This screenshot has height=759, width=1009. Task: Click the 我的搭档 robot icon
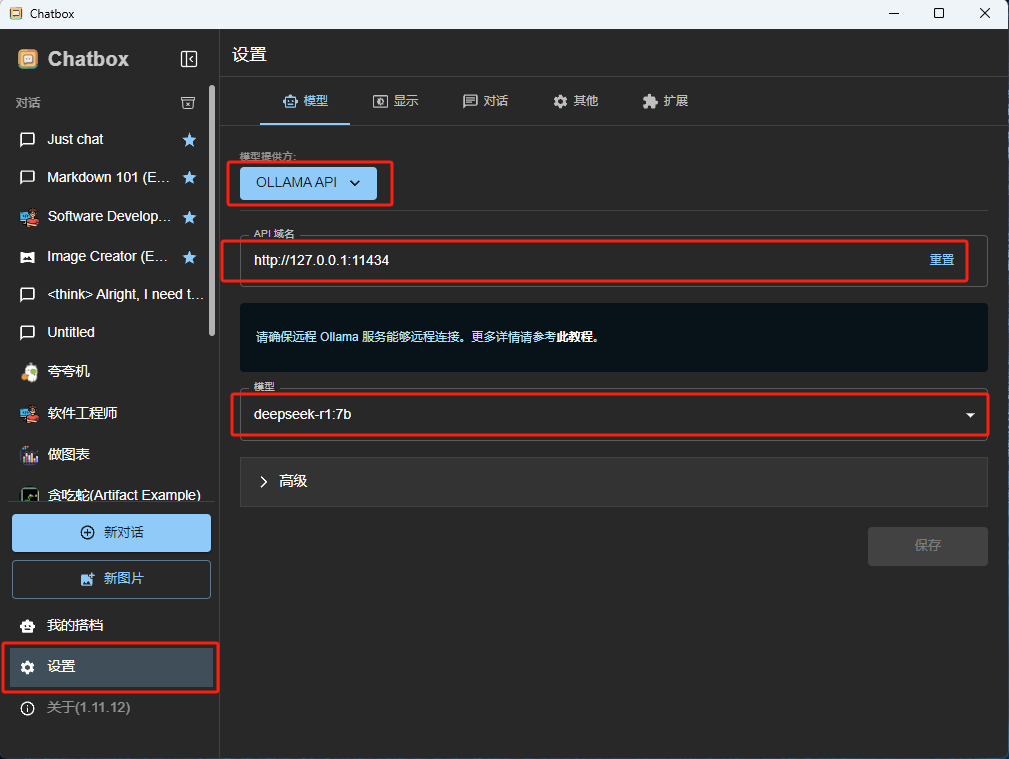28,626
